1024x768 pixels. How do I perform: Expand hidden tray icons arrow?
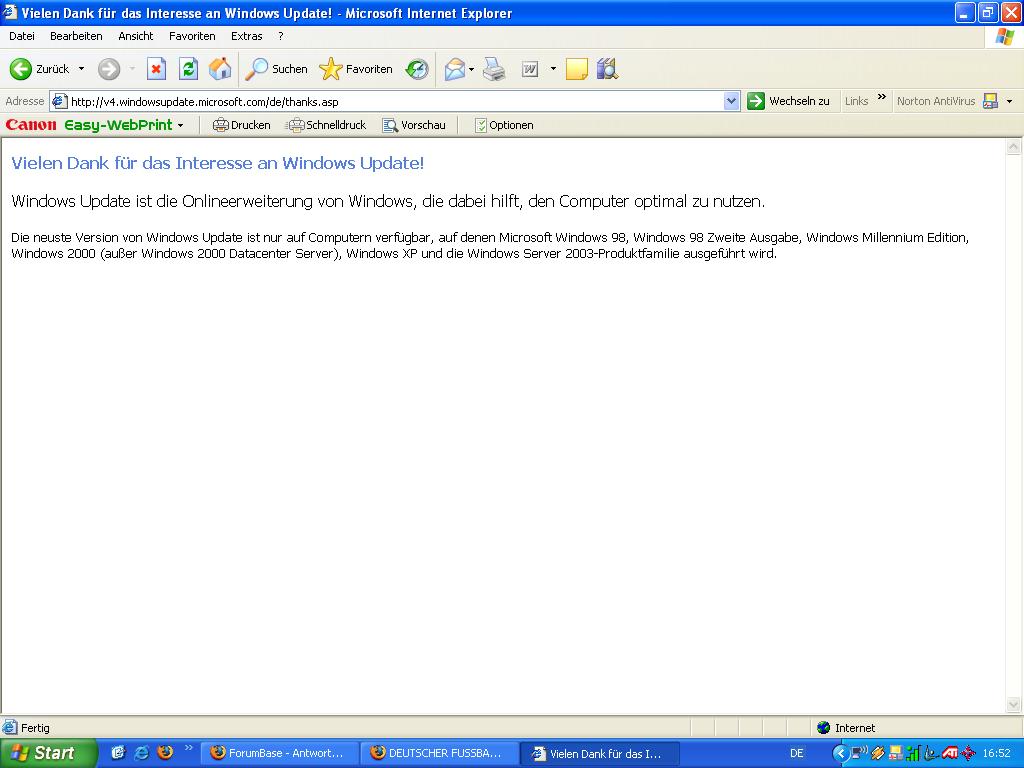841,754
